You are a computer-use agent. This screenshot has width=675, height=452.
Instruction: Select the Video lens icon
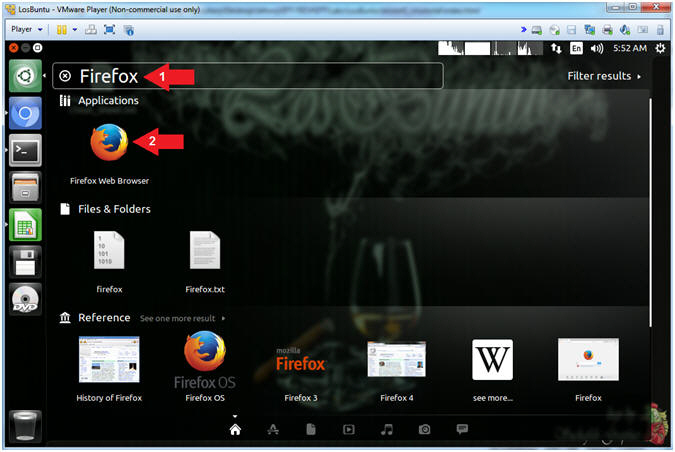[x=349, y=429]
